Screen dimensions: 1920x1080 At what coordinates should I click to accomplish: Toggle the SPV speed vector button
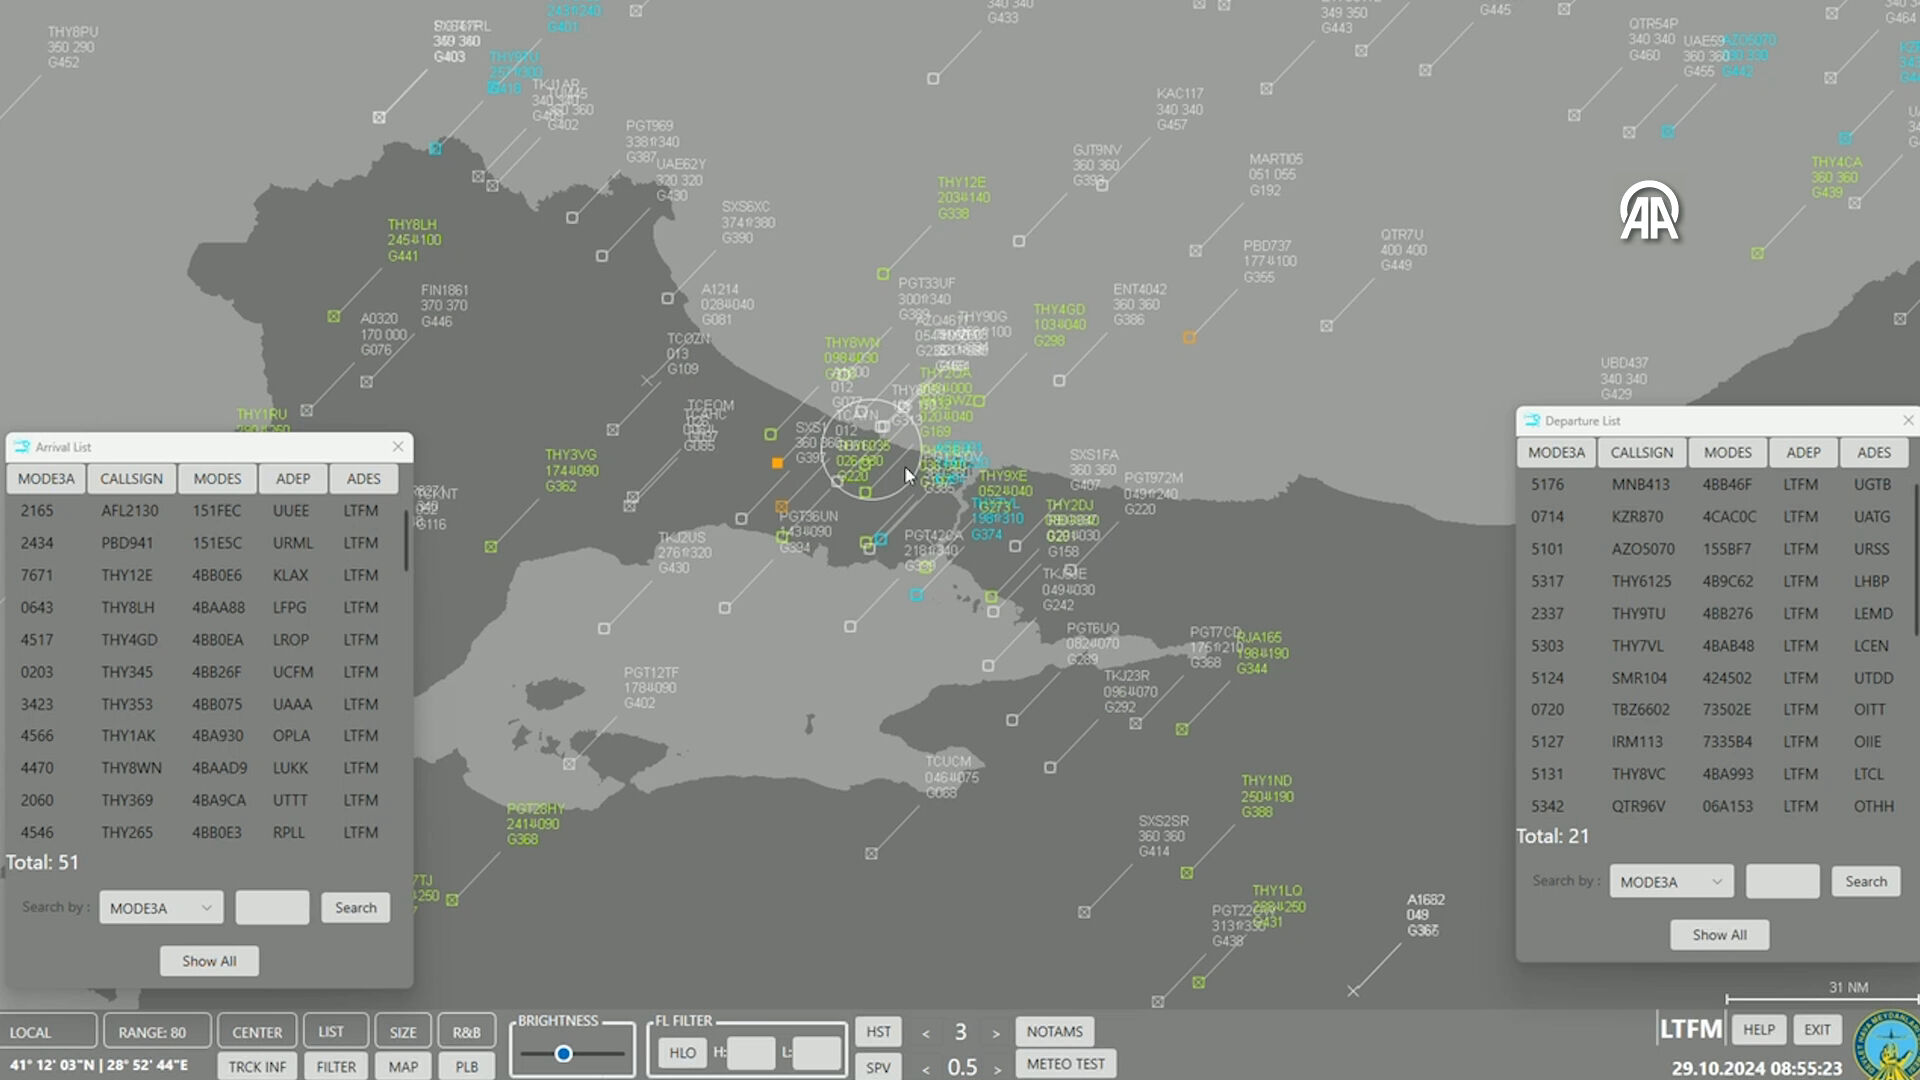pyautogui.click(x=878, y=1067)
